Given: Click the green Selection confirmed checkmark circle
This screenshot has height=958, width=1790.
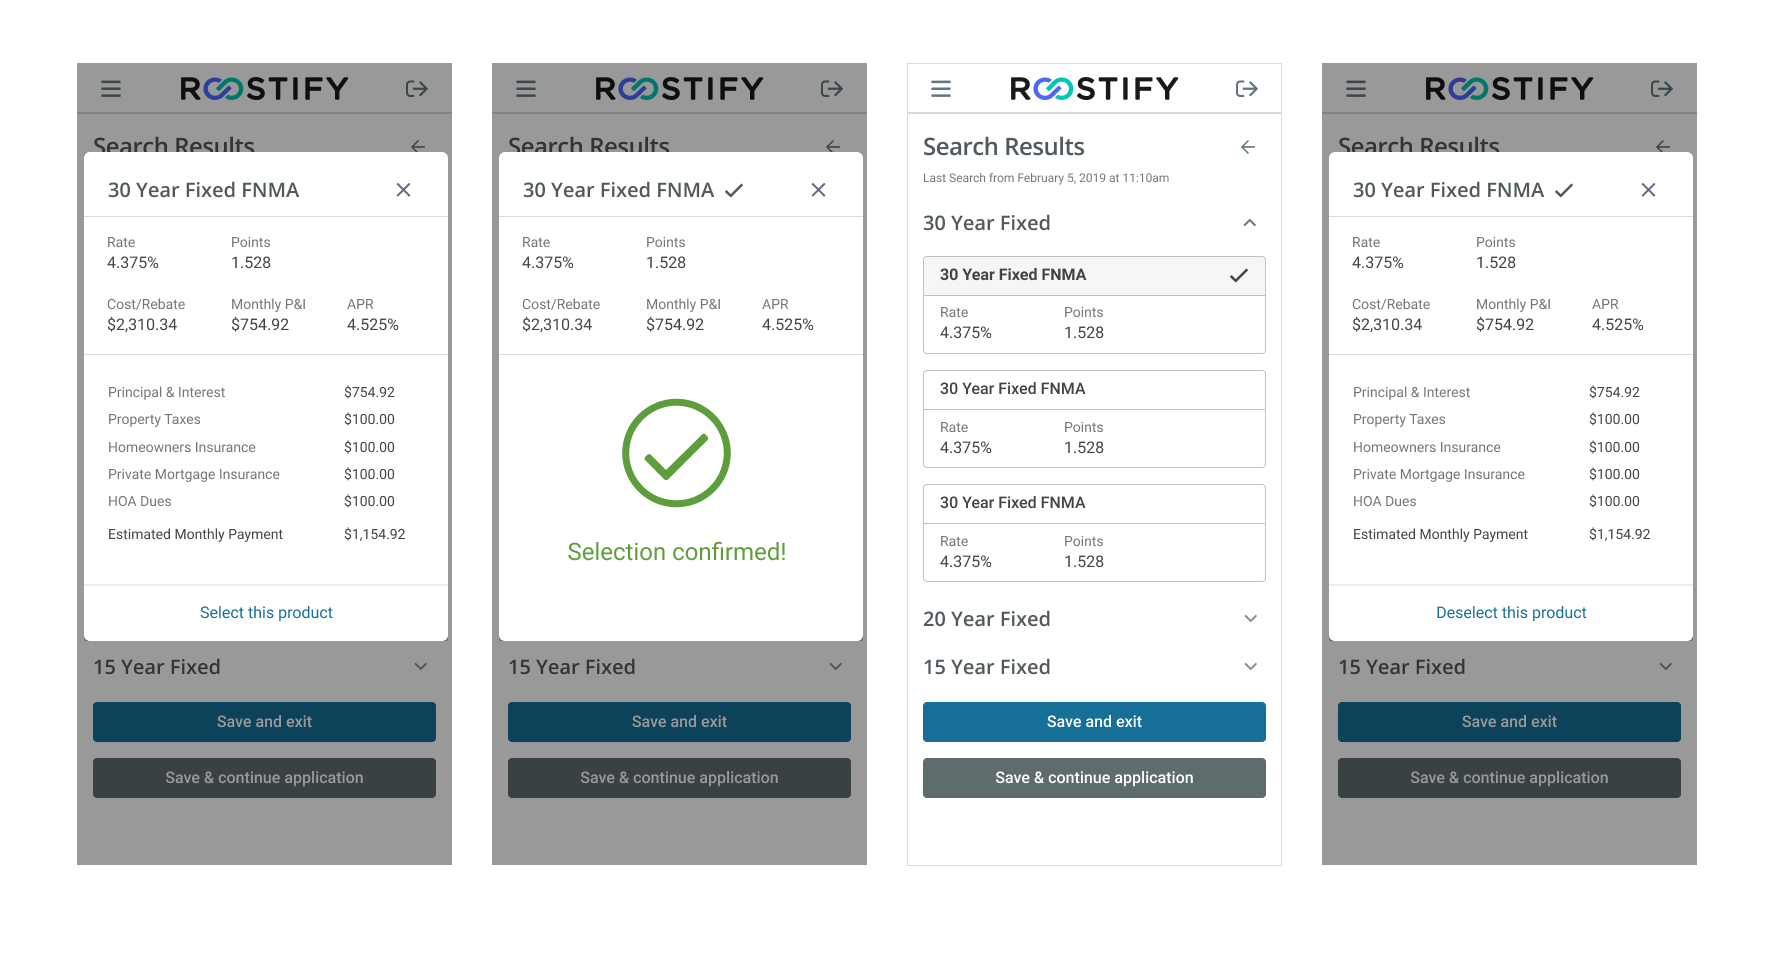Looking at the screenshot, I should tap(677, 453).
